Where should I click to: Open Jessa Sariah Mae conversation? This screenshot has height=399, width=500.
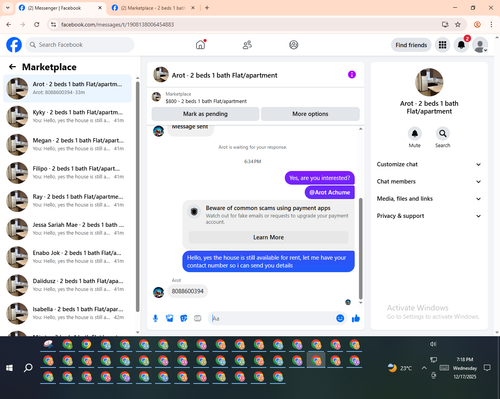point(67,229)
